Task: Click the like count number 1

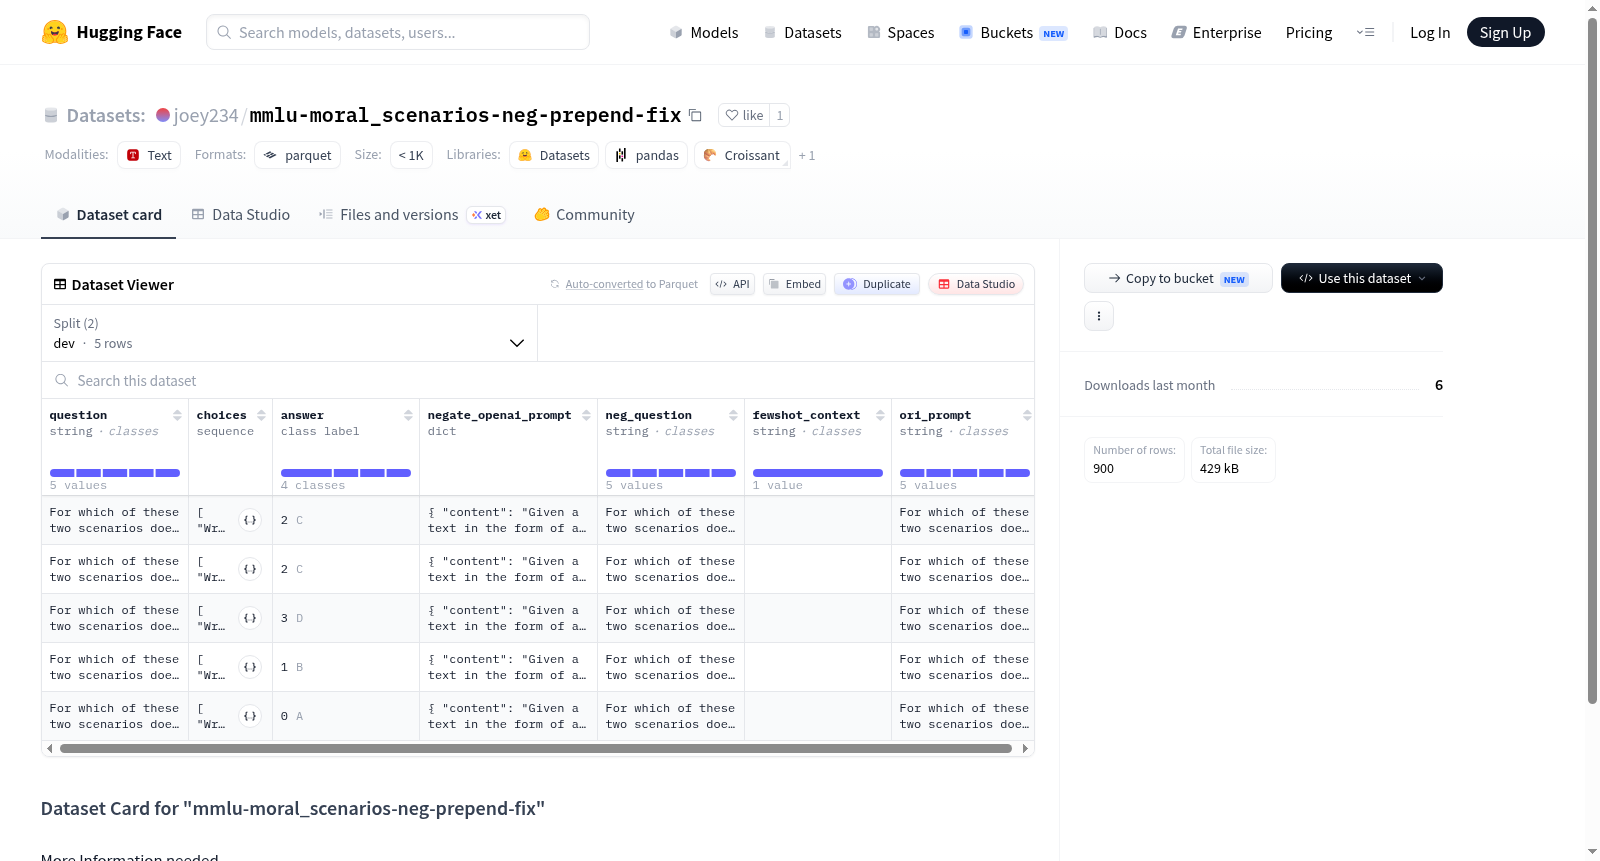Action: tap(780, 115)
